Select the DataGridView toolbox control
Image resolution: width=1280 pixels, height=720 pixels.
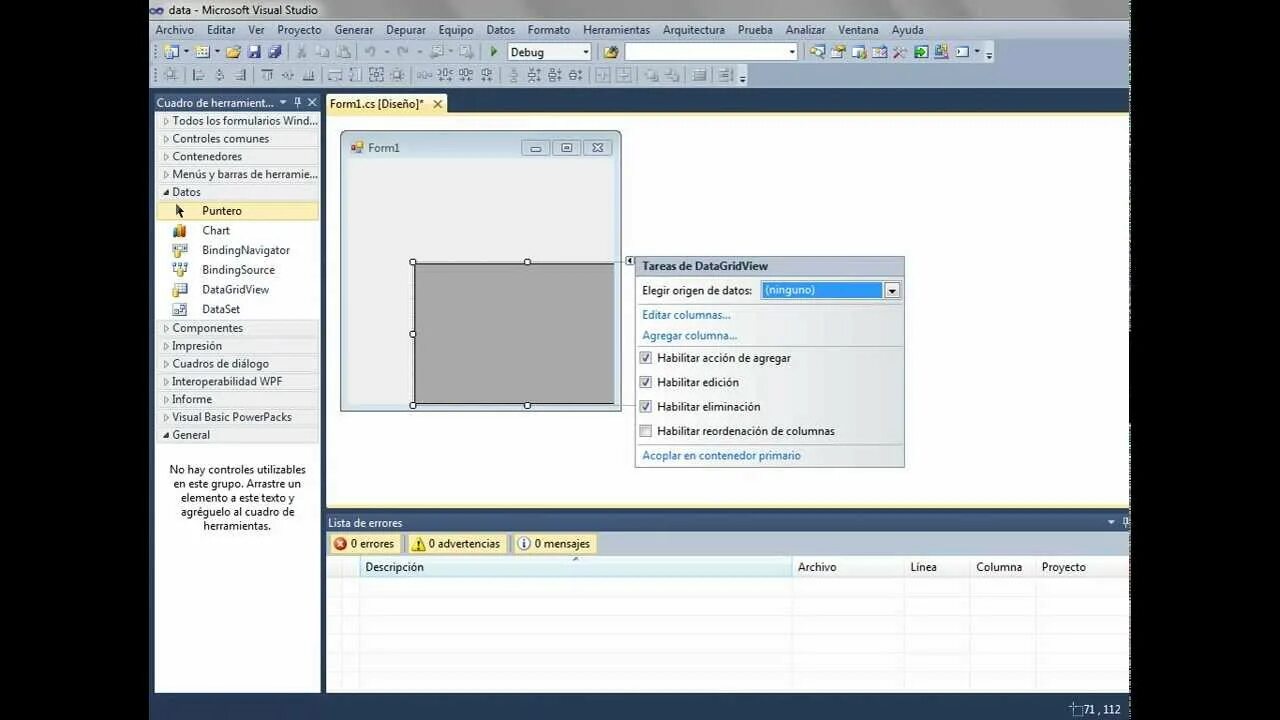point(238,290)
